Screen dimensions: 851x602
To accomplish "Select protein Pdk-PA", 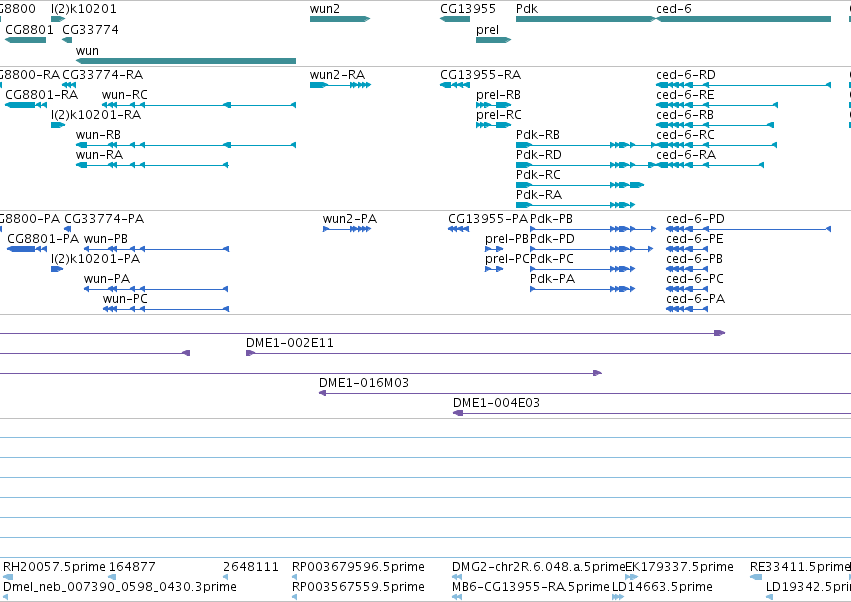I will [x=552, y=279].
